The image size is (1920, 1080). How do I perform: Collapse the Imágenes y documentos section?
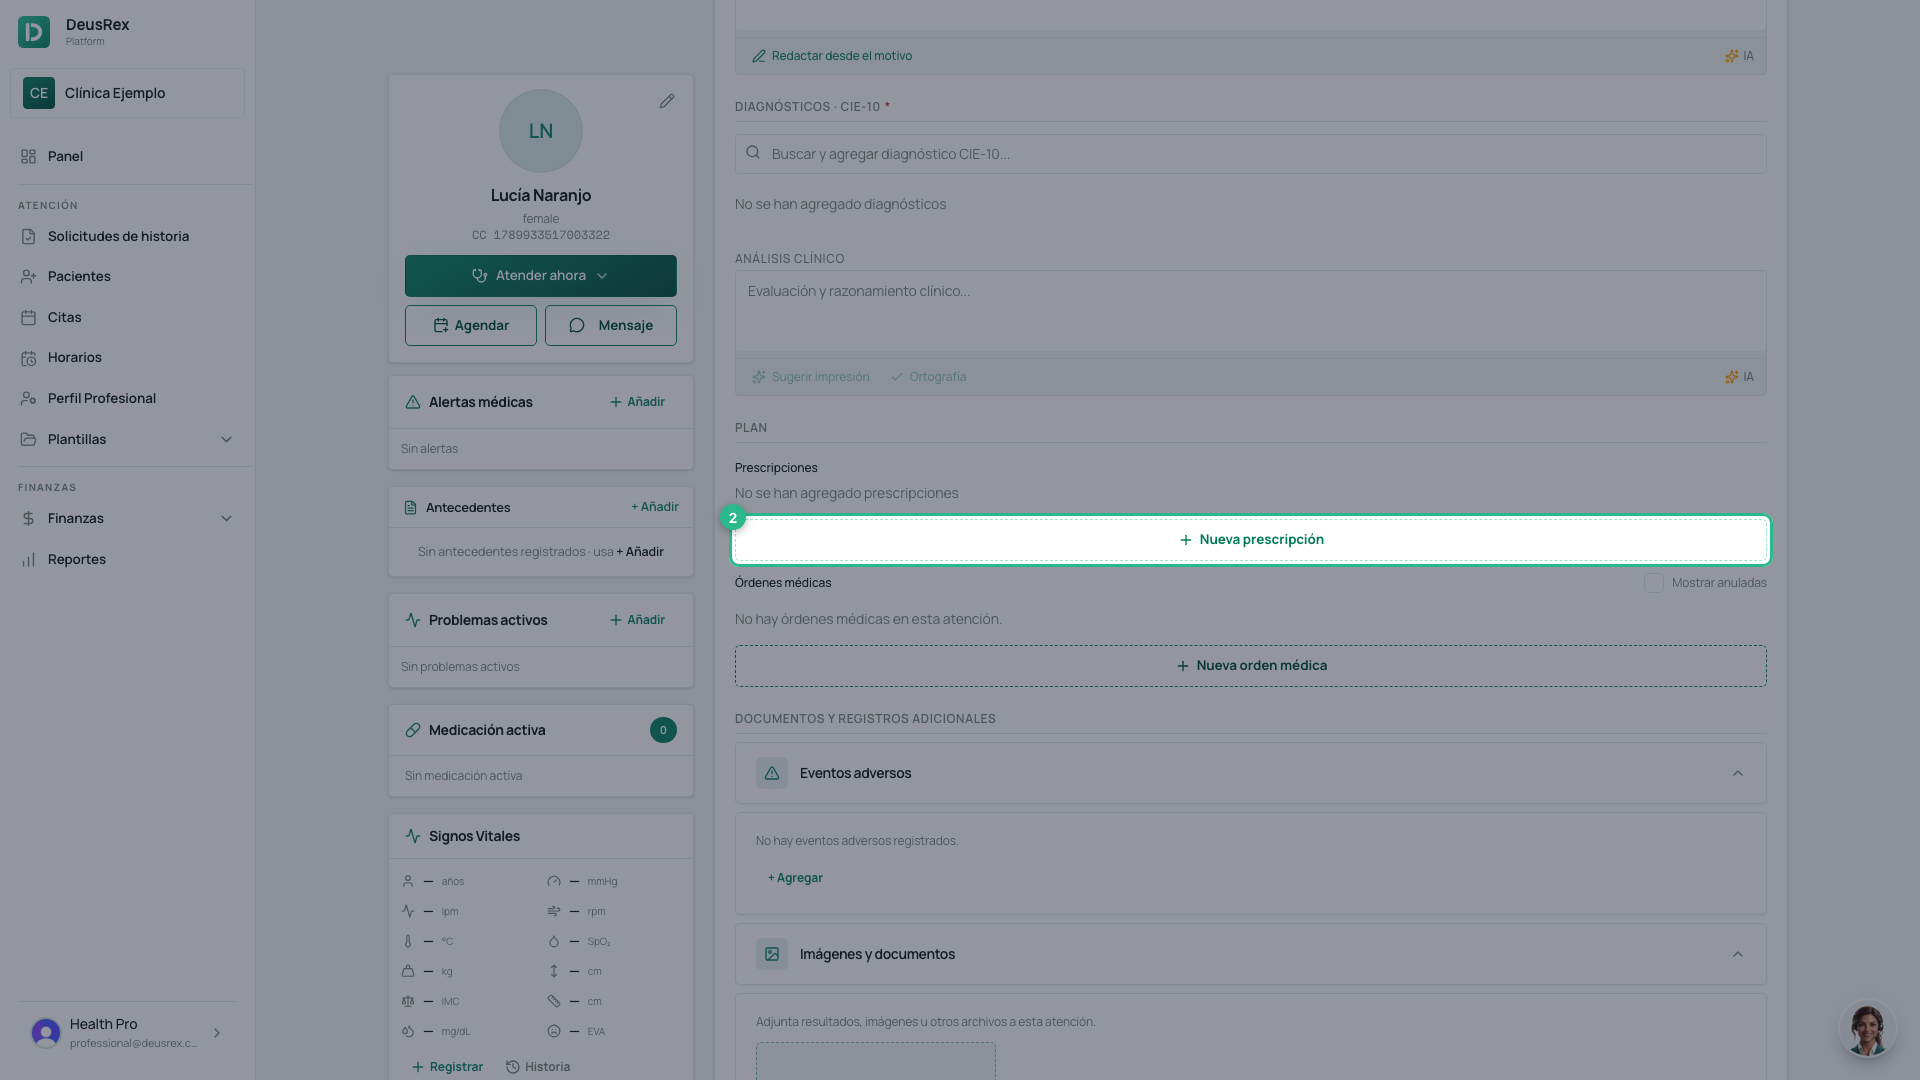click(1738, 954)
